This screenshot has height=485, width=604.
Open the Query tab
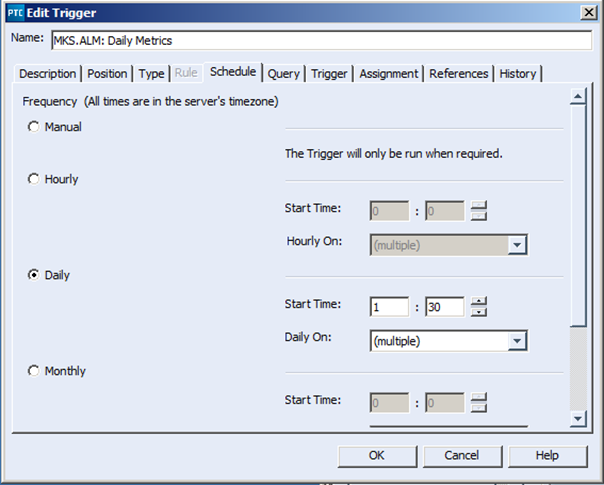[x=284, y=74]
